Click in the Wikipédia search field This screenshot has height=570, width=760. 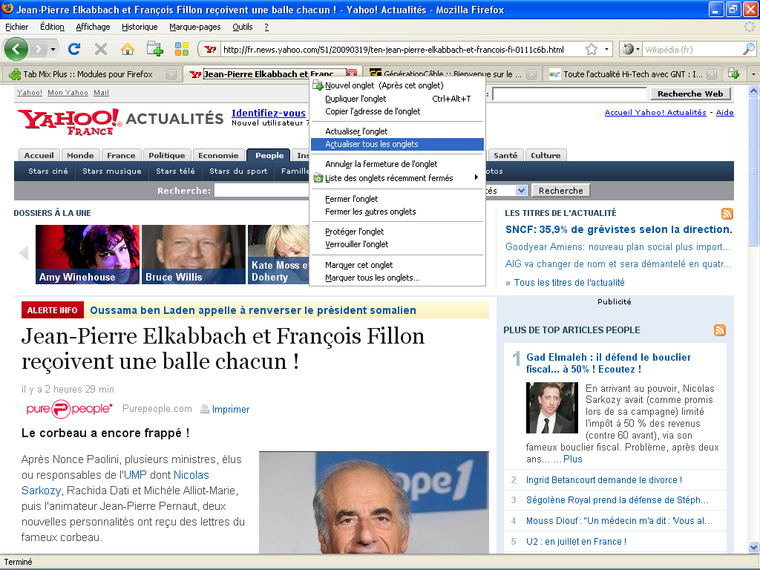[692, 49]
